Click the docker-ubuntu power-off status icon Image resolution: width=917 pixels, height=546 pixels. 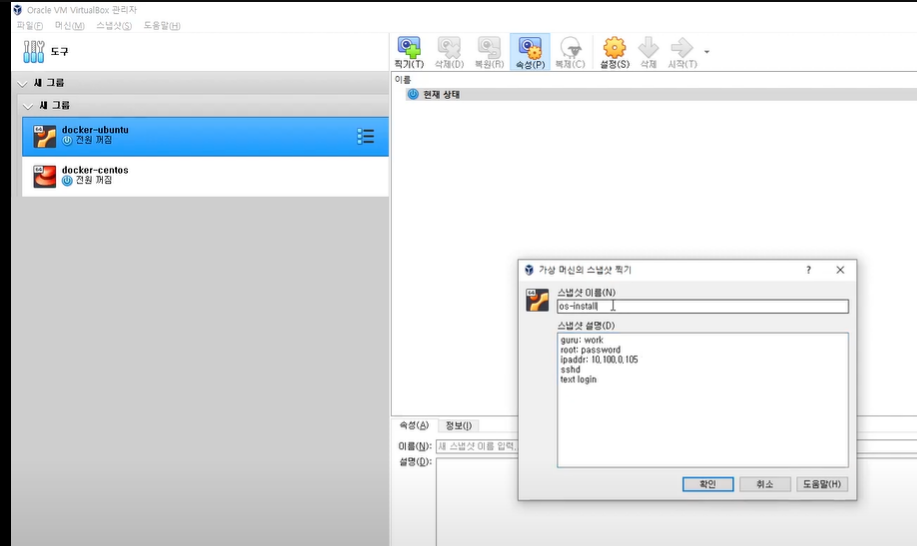pos(67,140)
